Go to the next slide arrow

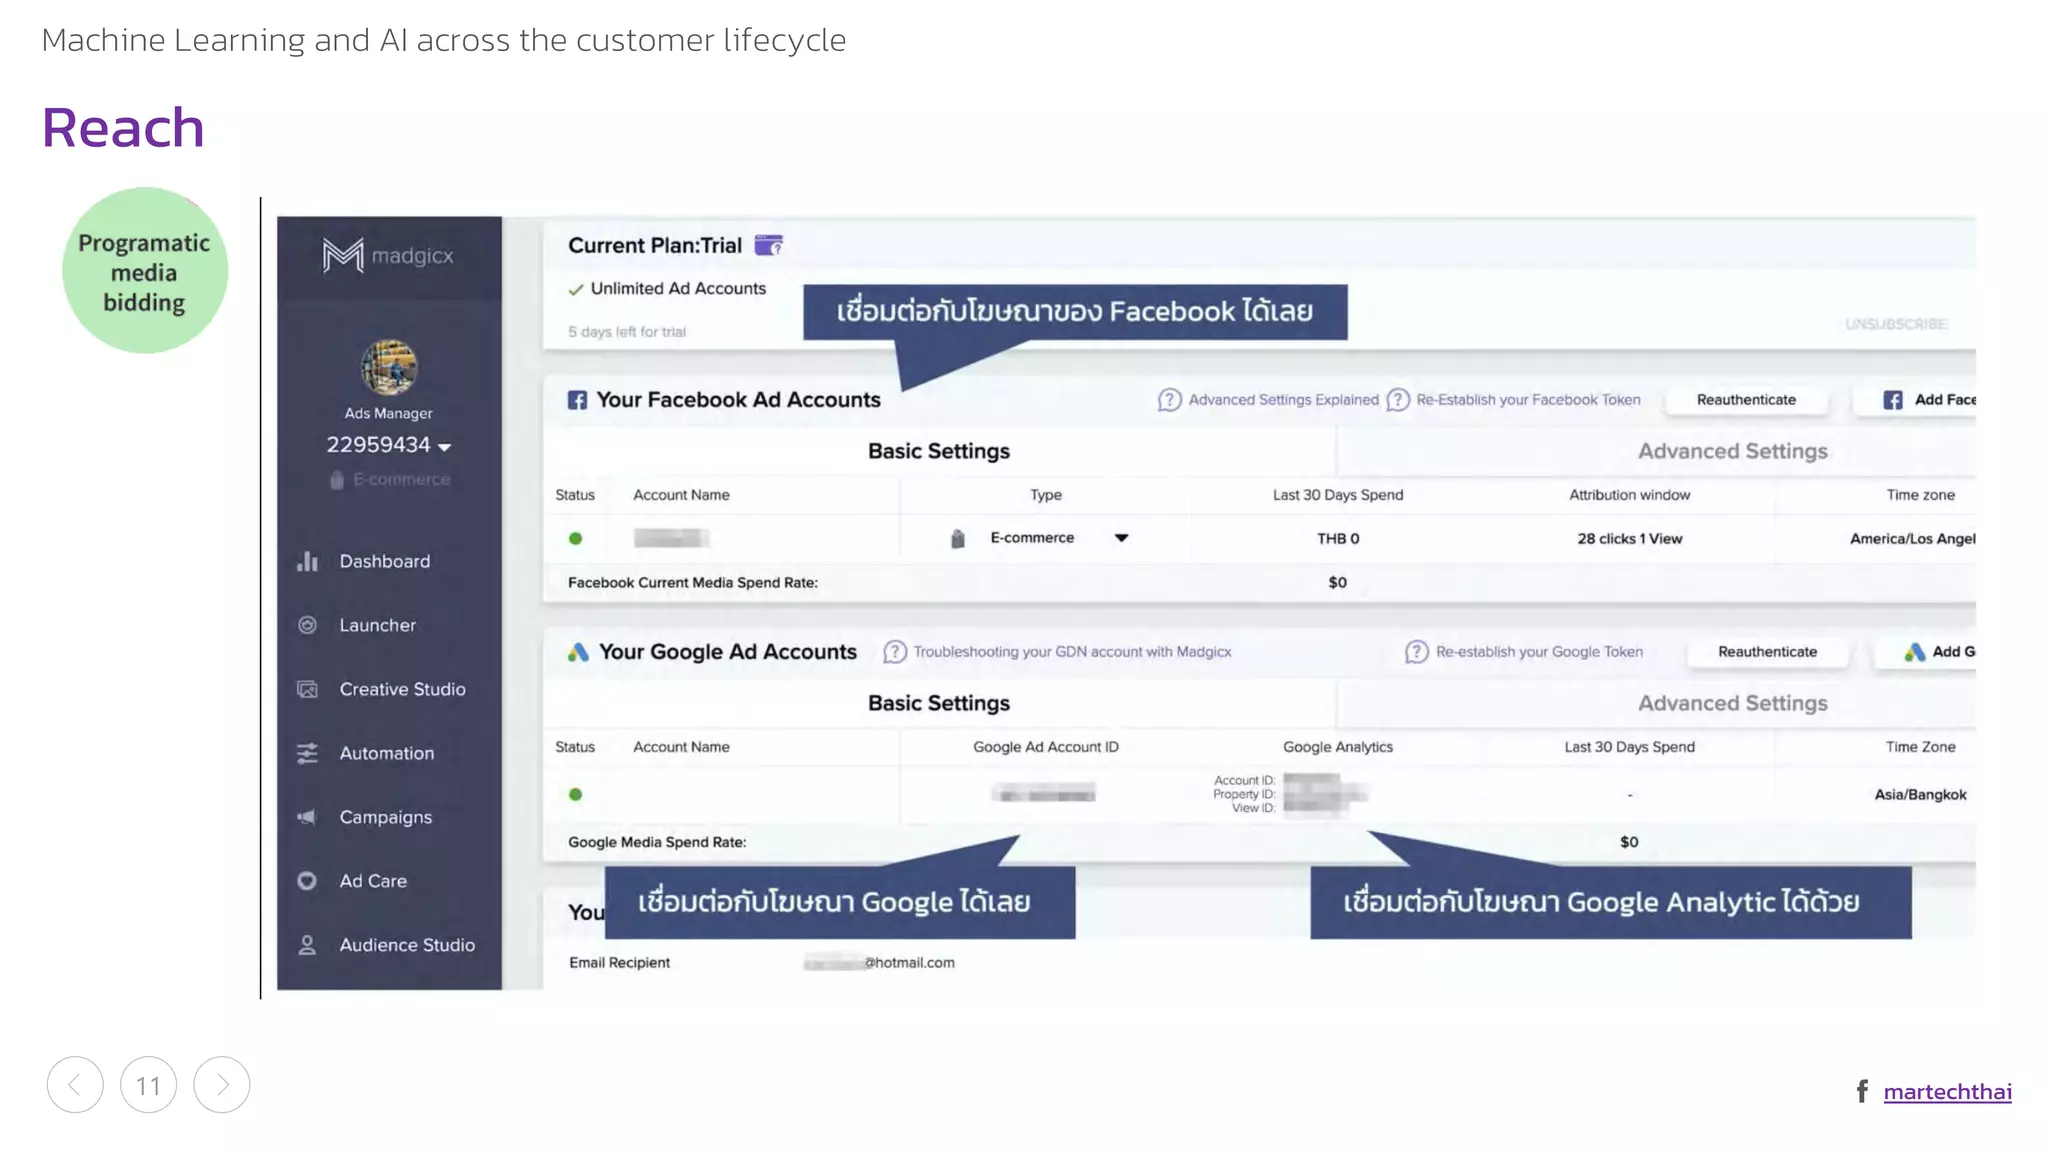(x=222, y=1085)
